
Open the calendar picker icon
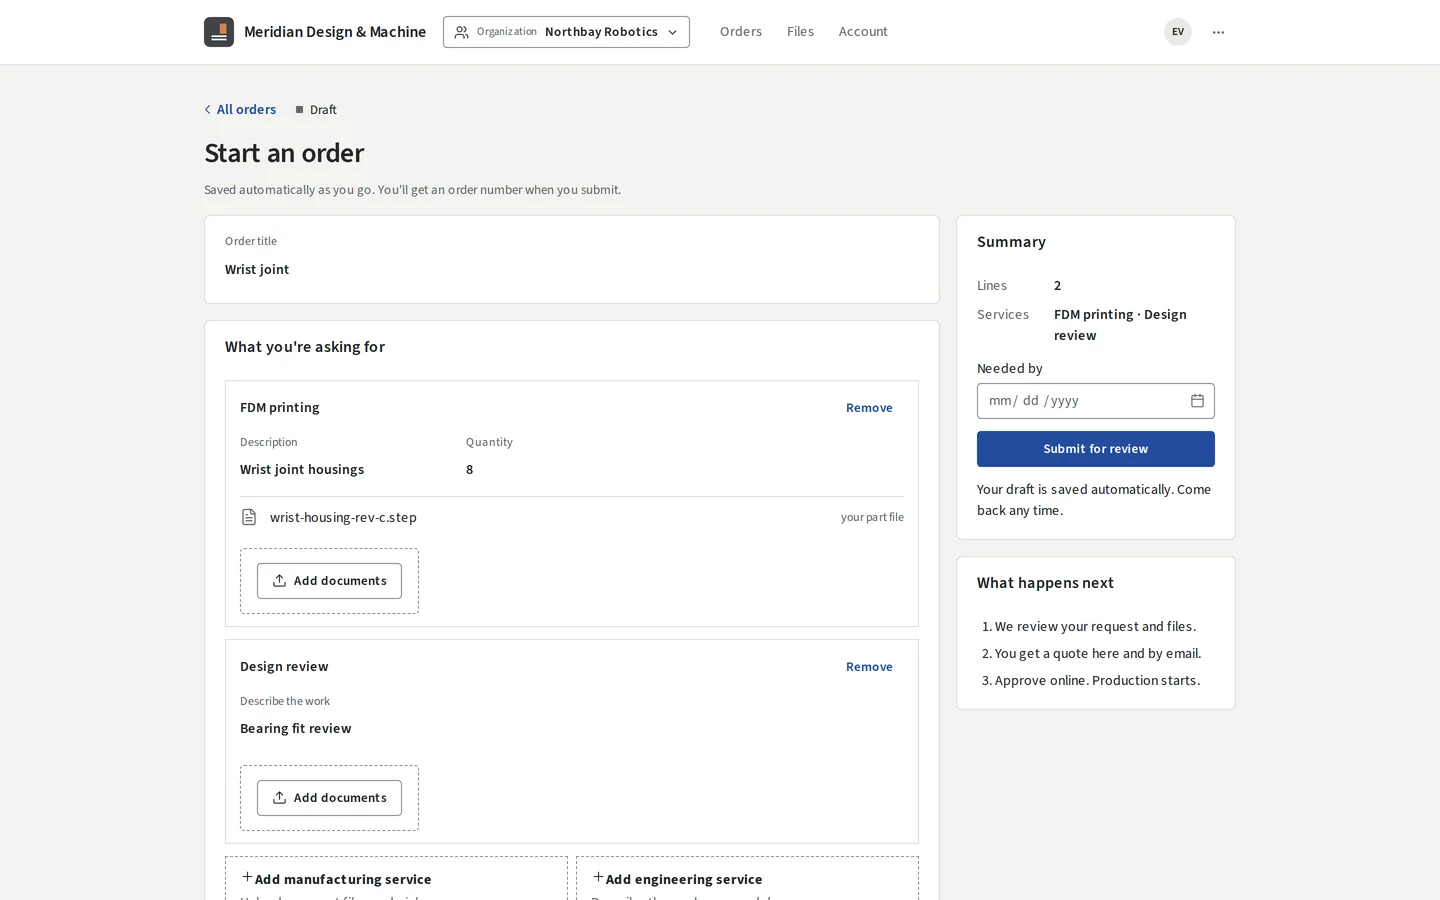click(x=1197, y=401)
